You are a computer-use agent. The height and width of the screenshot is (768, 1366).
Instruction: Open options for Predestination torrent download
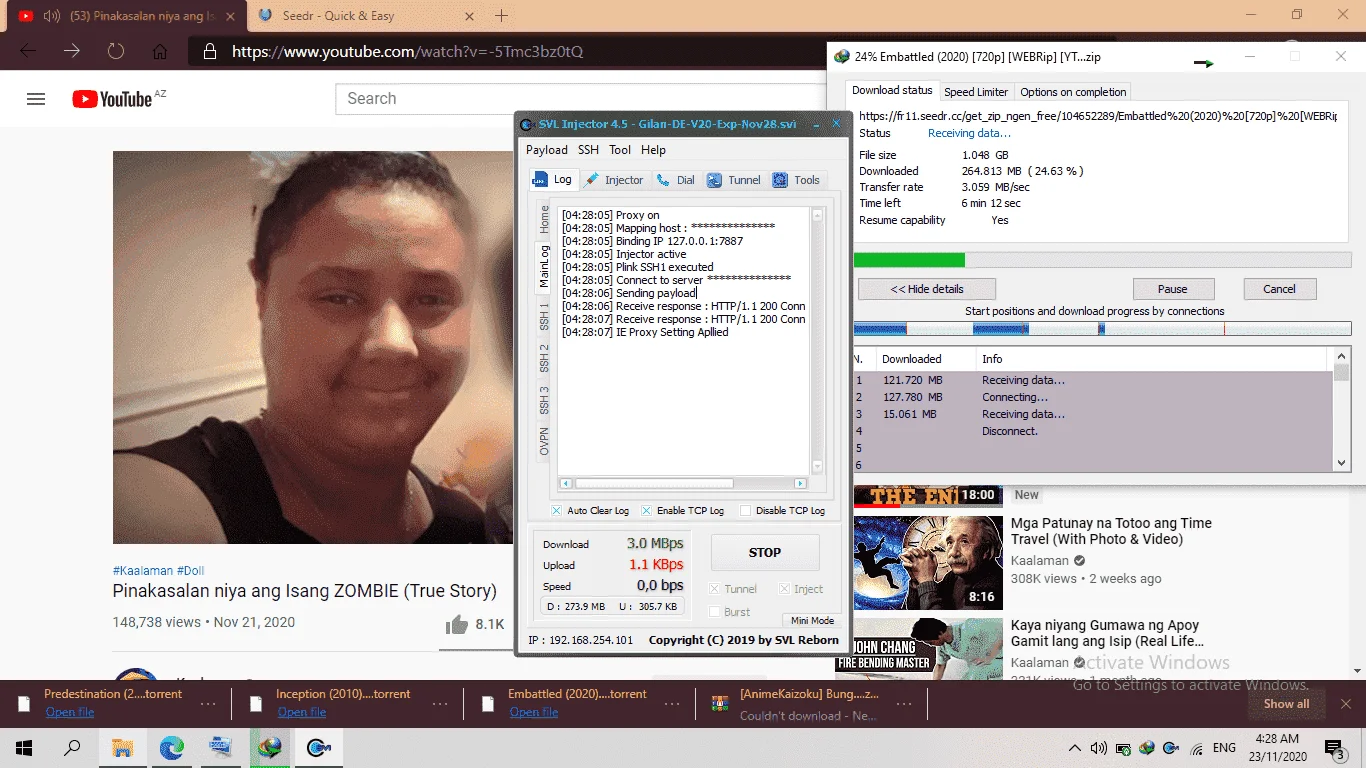point(208,704)
